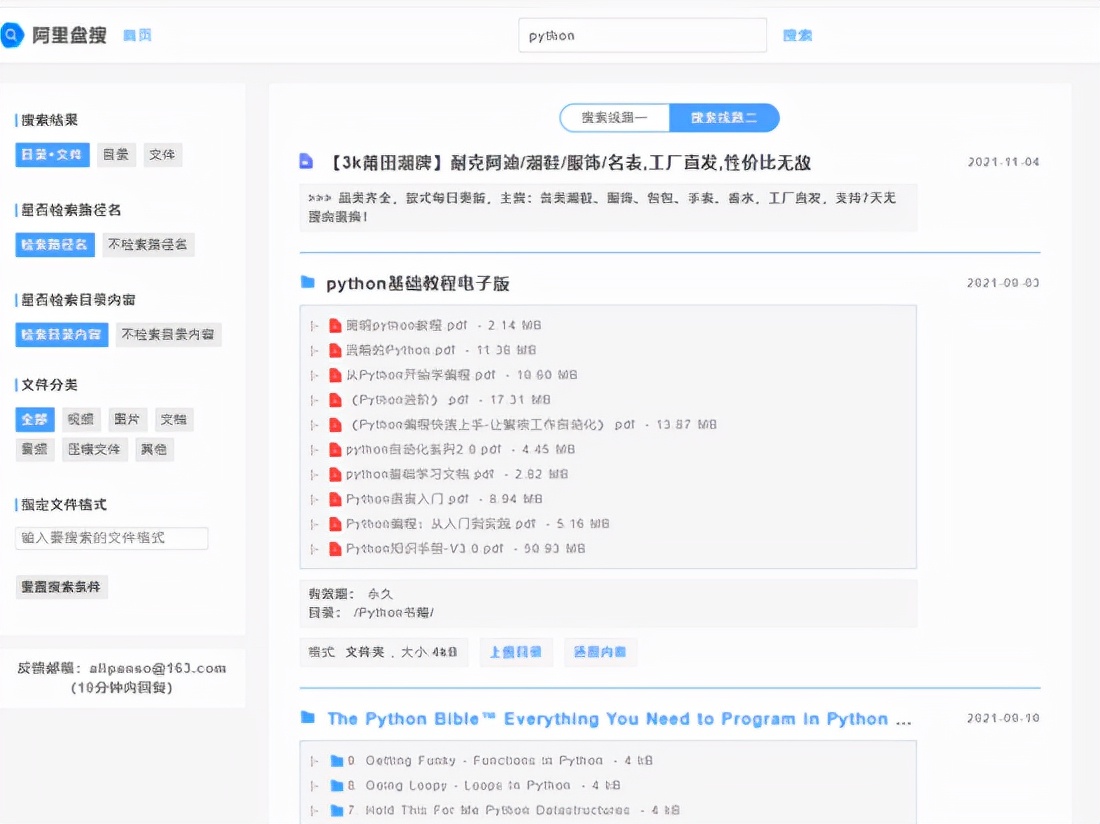
Task: Click the PDF icon of the 11.38 MB file
Action: click(x=335, y=350)
